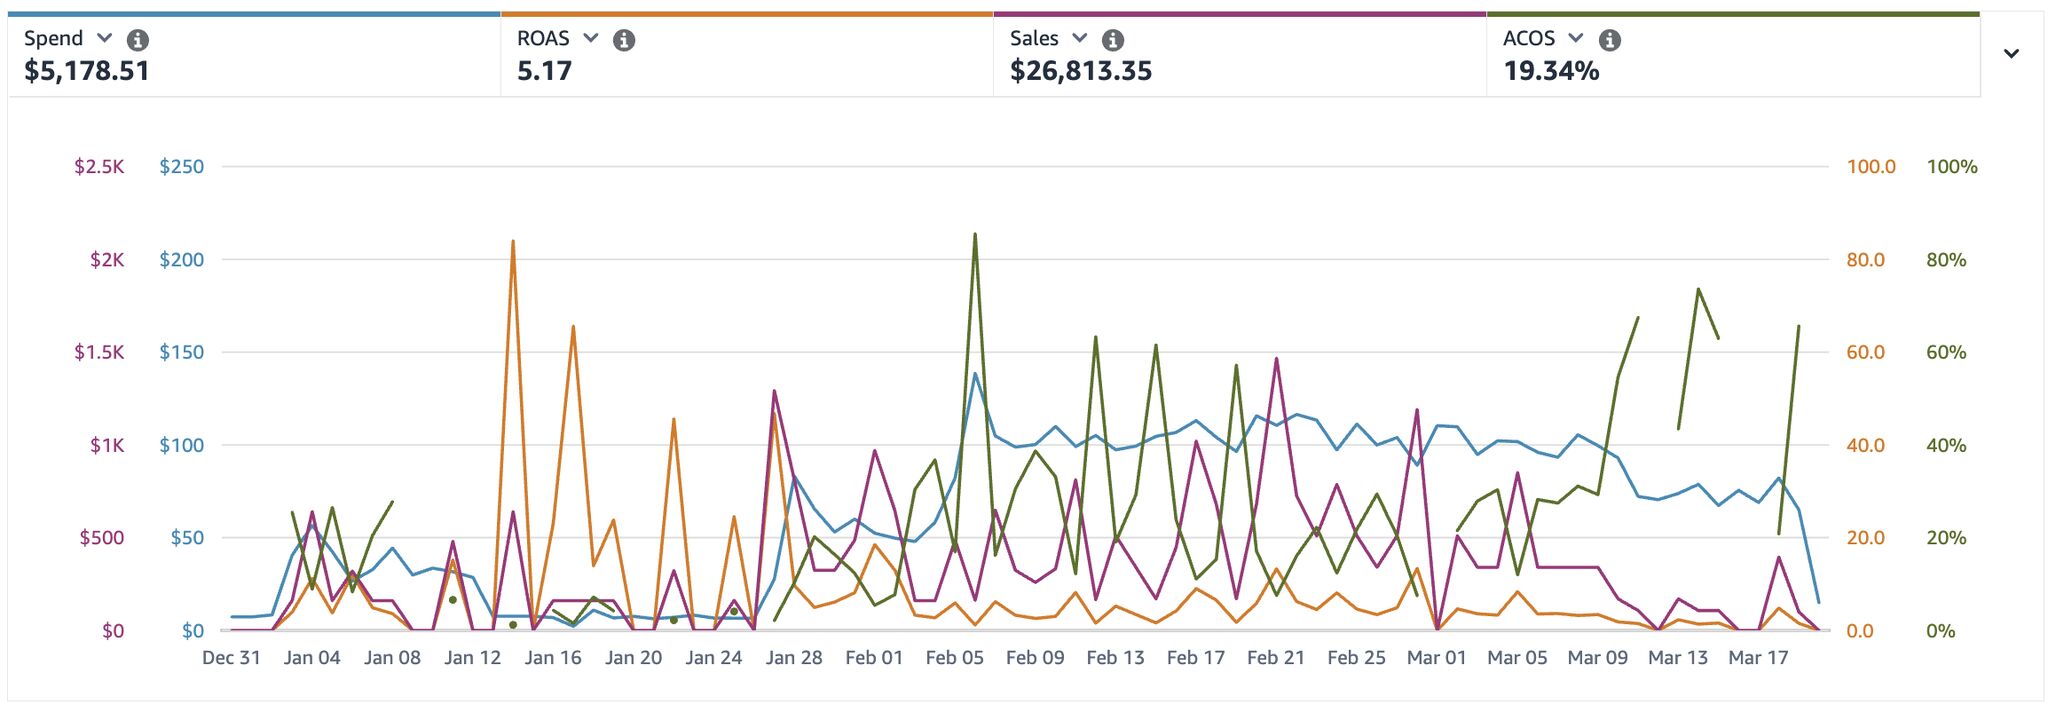Click the tallest orange ROAS peak

click(513, 242)
